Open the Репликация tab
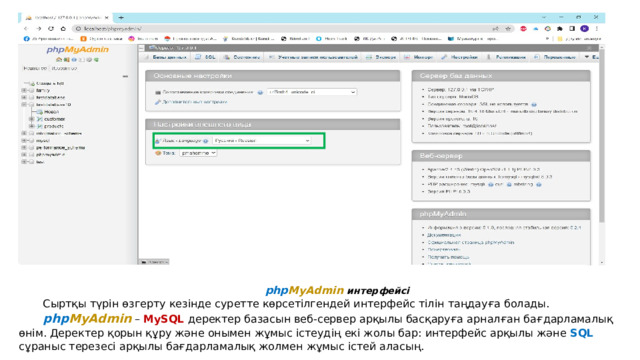This screenshot has width=640, height=360. click(x=506, y=57)
